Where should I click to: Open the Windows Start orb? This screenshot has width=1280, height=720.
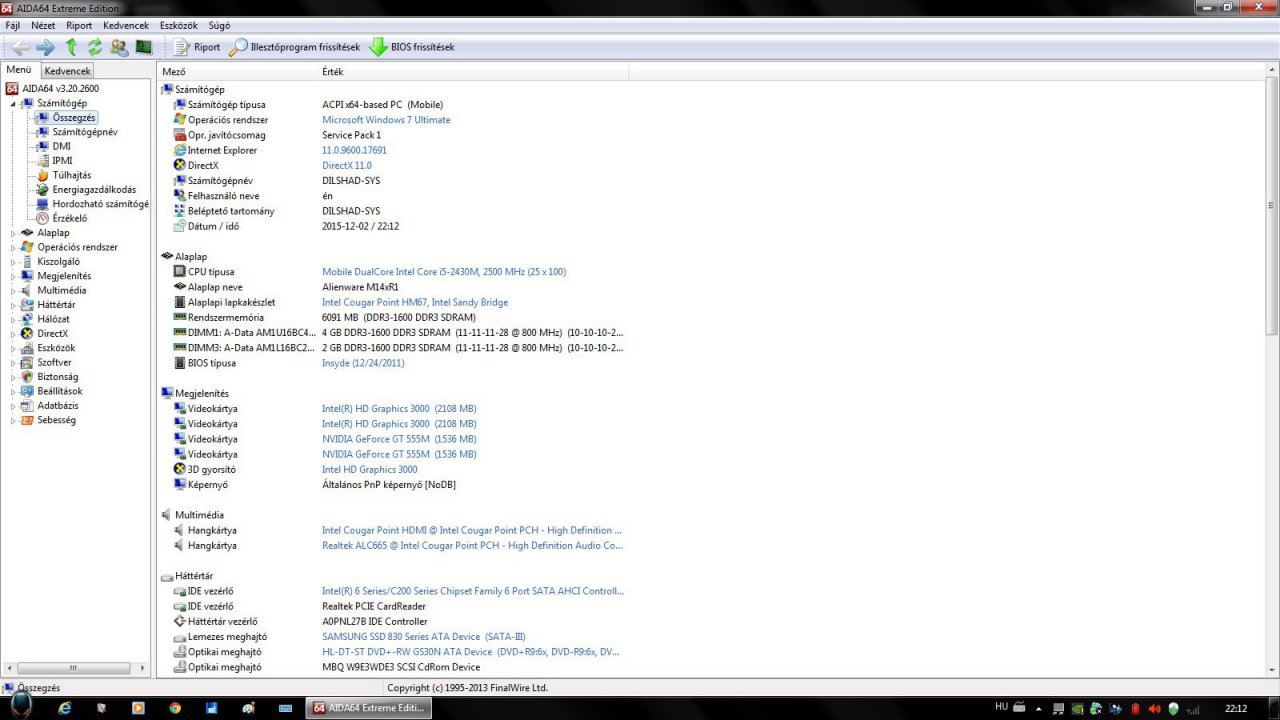[x=20, y=707]
